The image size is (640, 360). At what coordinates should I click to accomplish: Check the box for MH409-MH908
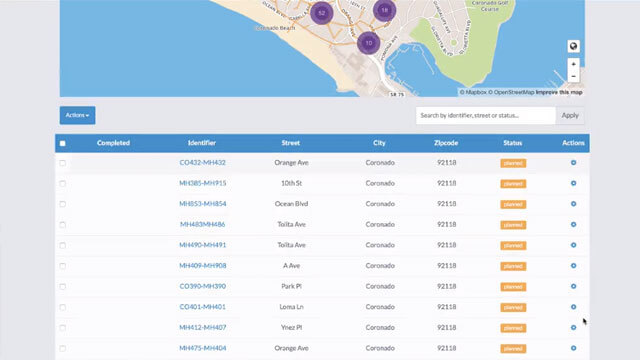(x=62, y=266)
